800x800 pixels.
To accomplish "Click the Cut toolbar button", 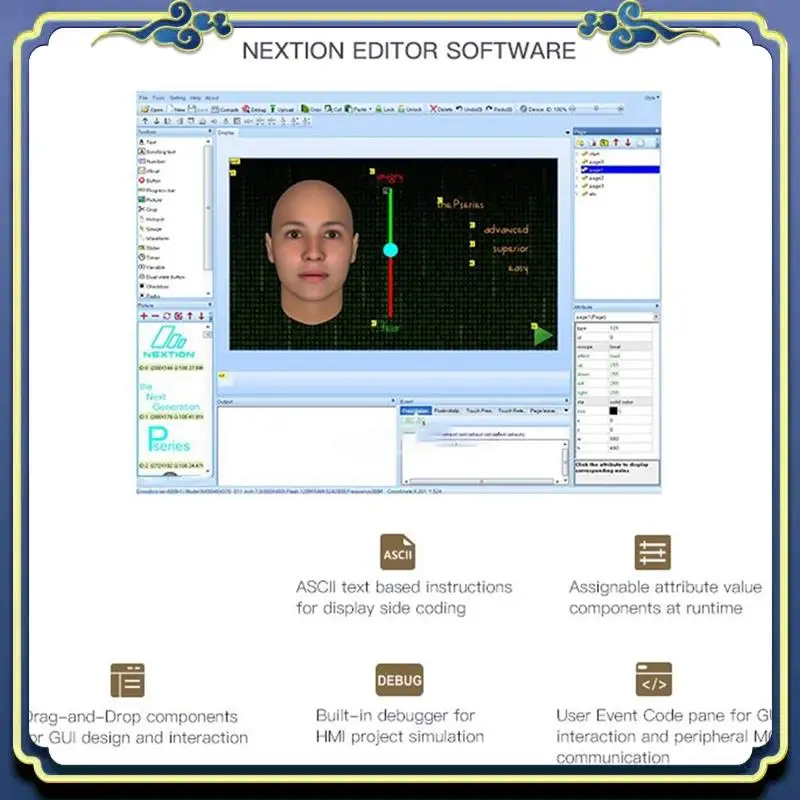I will [333, 109].
